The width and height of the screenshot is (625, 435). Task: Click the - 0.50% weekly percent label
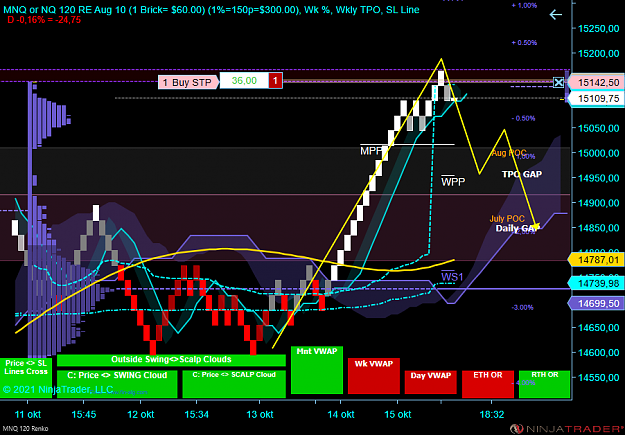point(523,118)
